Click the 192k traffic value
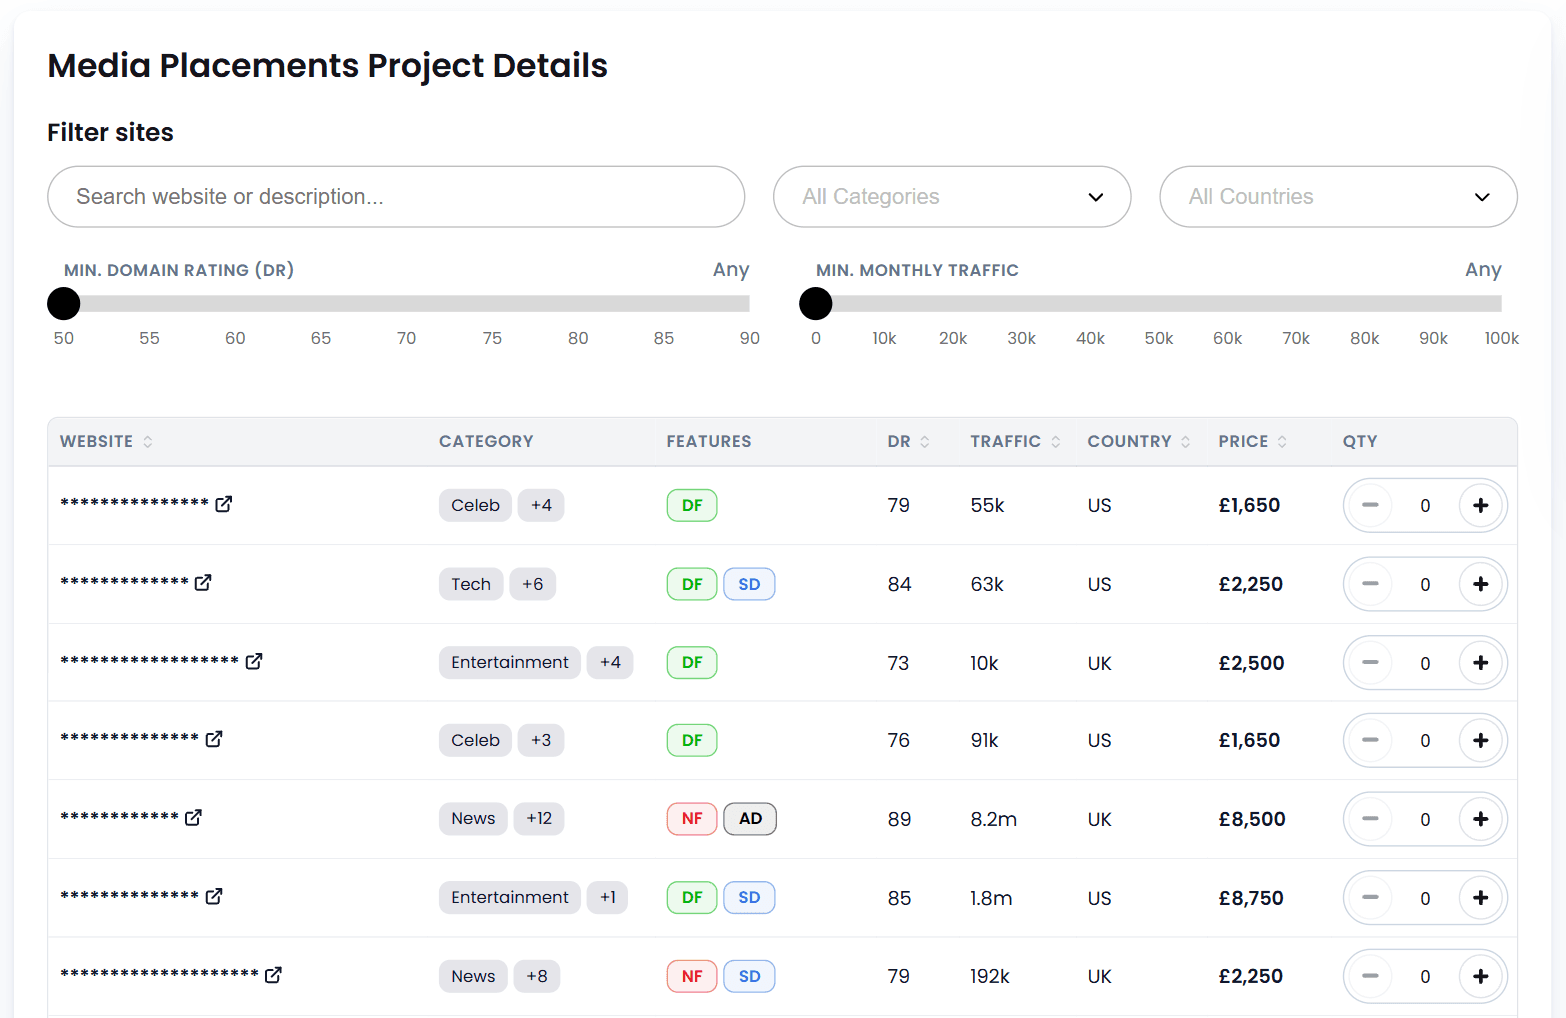The height and width of the screenshot is (1018, 1566). click(990, 976)
